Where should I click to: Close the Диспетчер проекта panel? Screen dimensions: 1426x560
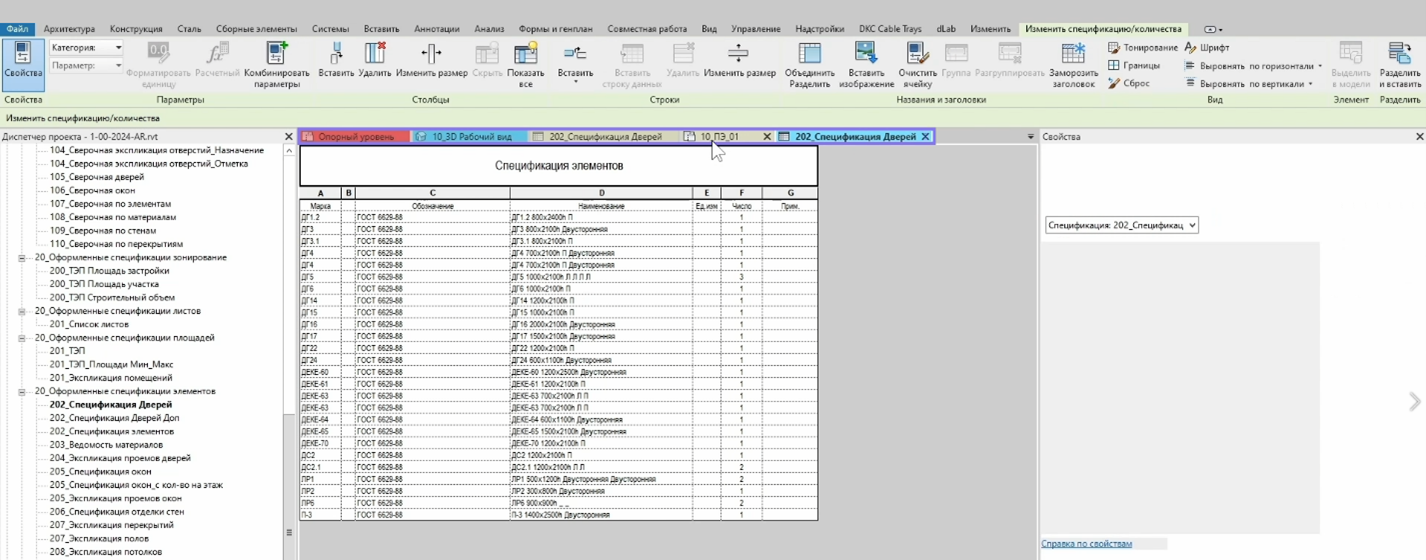(x=289, y=137)
